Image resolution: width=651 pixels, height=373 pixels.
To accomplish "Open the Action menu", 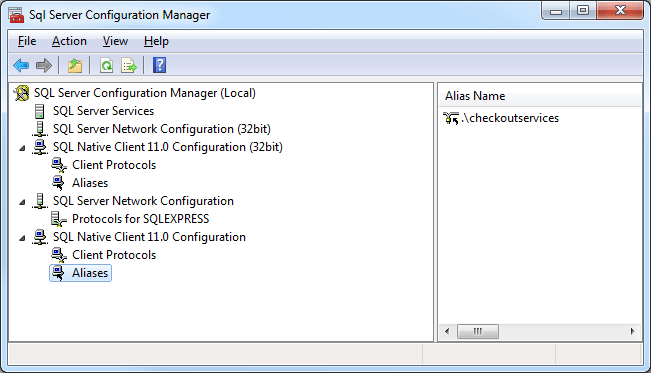I will 69,41.
